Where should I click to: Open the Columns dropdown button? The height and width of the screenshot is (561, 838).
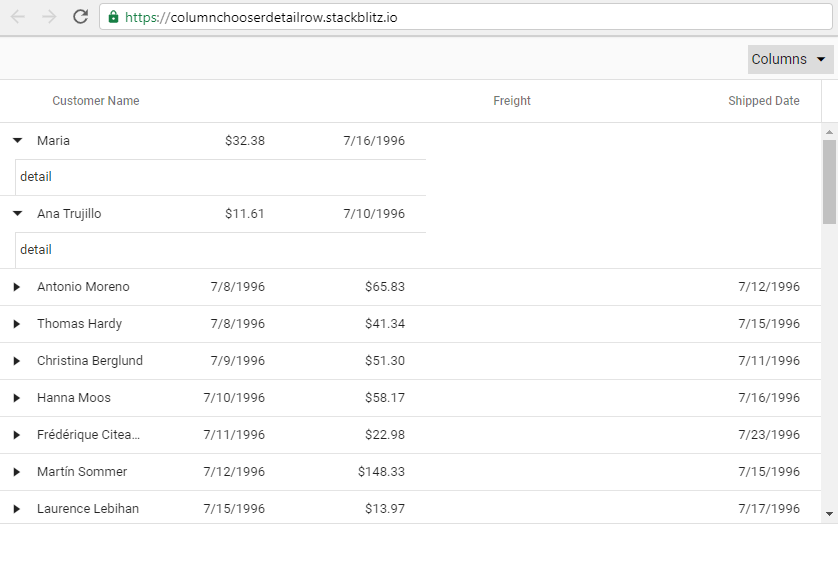tap(790, 59)
